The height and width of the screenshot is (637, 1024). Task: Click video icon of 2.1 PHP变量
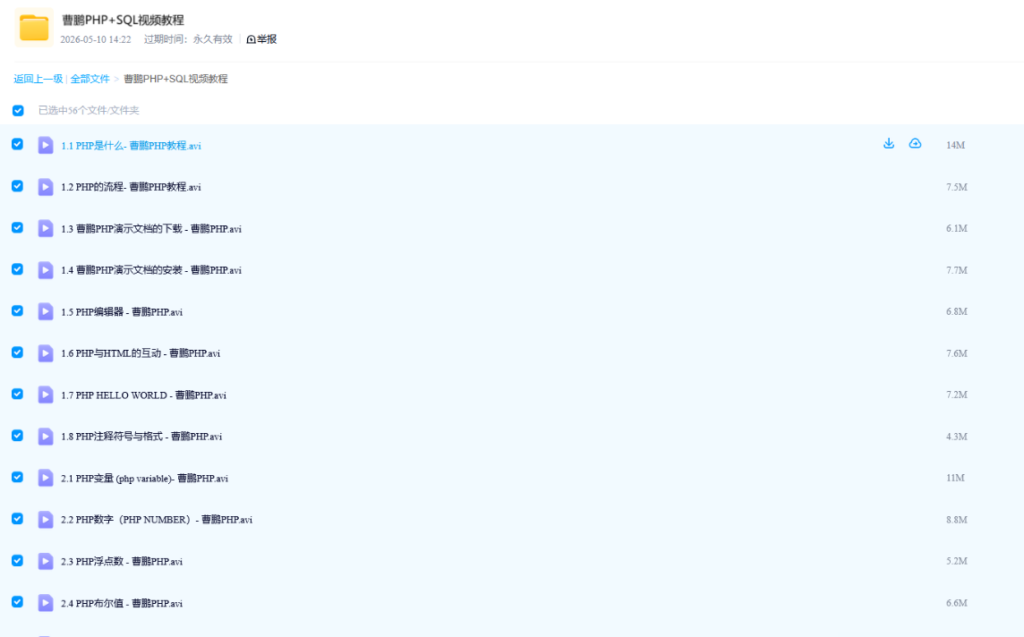pyautogui.click(x=45, y=478)
